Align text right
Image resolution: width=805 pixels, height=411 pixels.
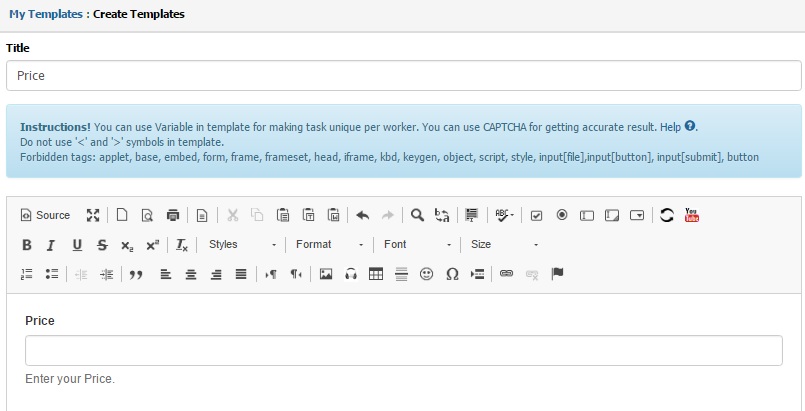(x=216, y=275)
